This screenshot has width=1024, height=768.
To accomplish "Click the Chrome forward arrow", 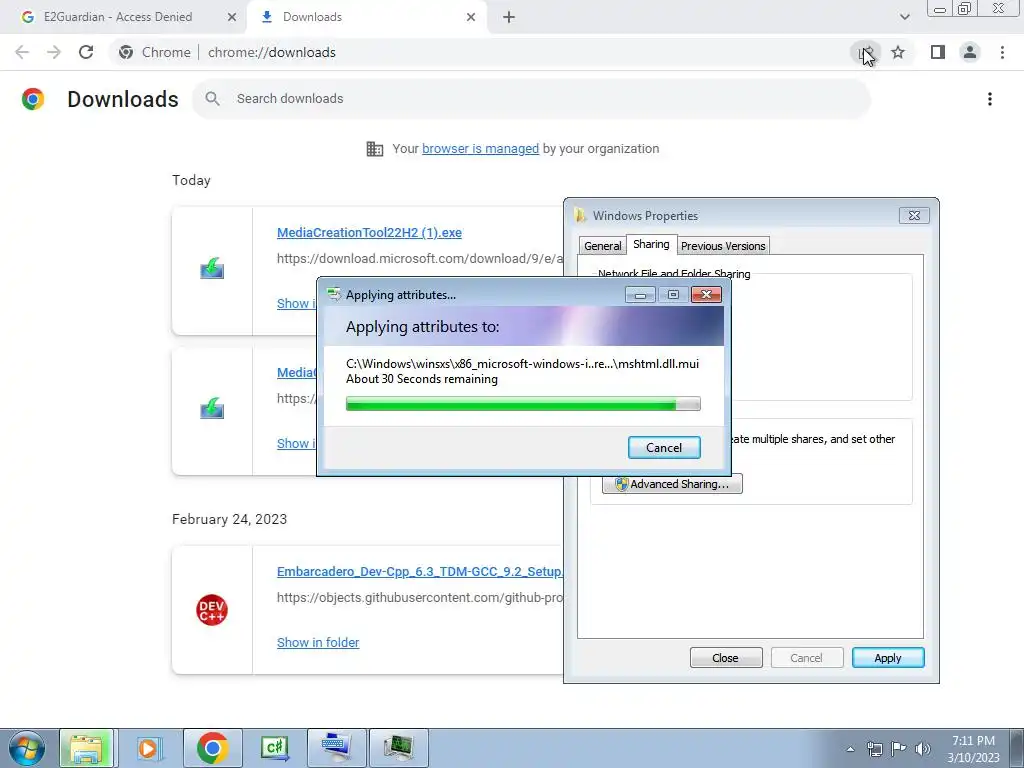I will click(x=54, y=52).
